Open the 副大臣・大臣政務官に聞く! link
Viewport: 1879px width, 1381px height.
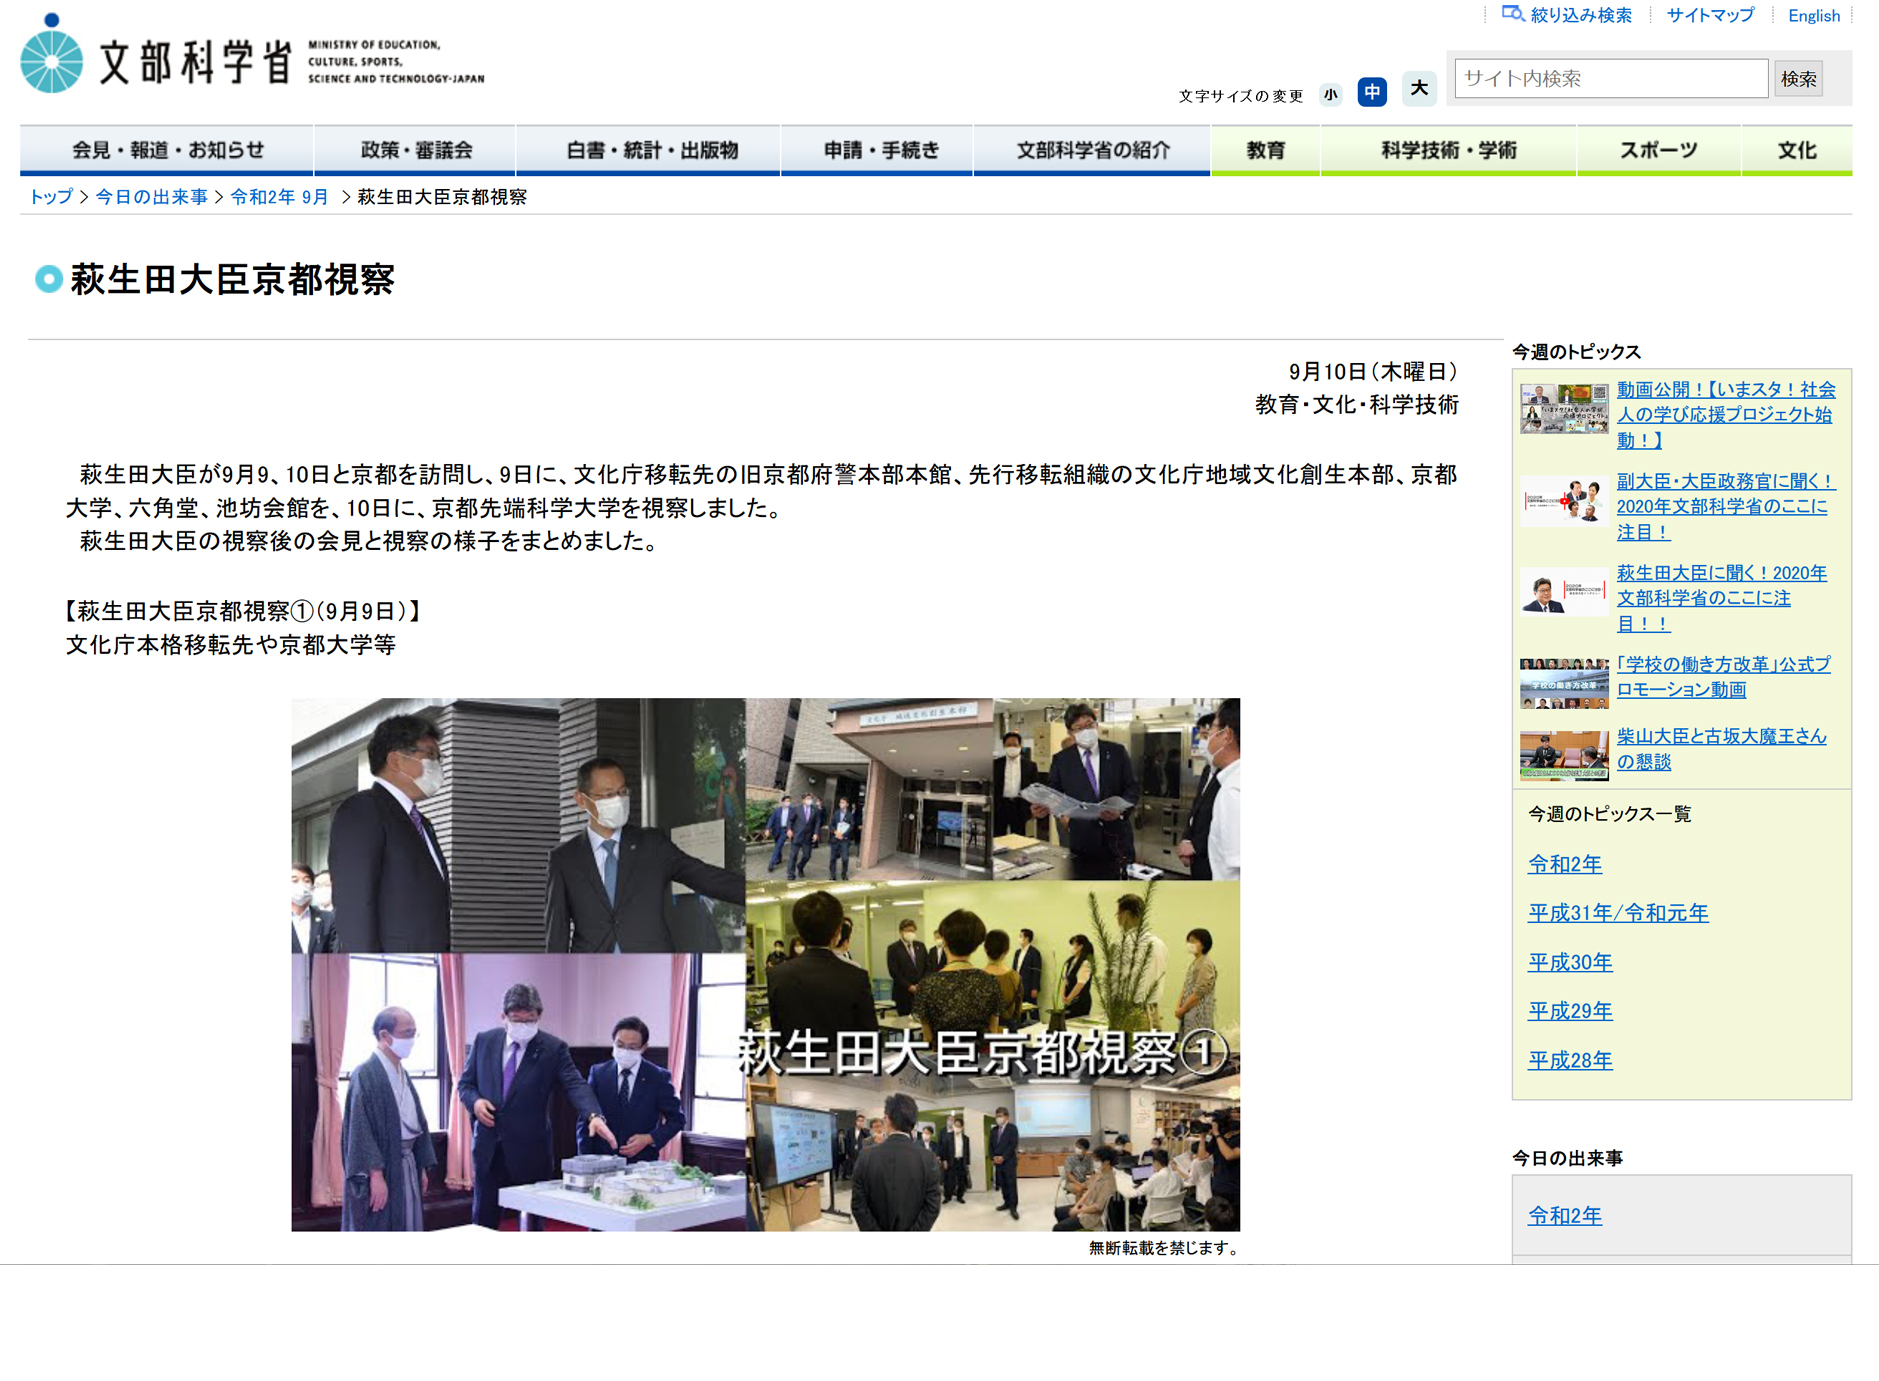coord(1725,506)
